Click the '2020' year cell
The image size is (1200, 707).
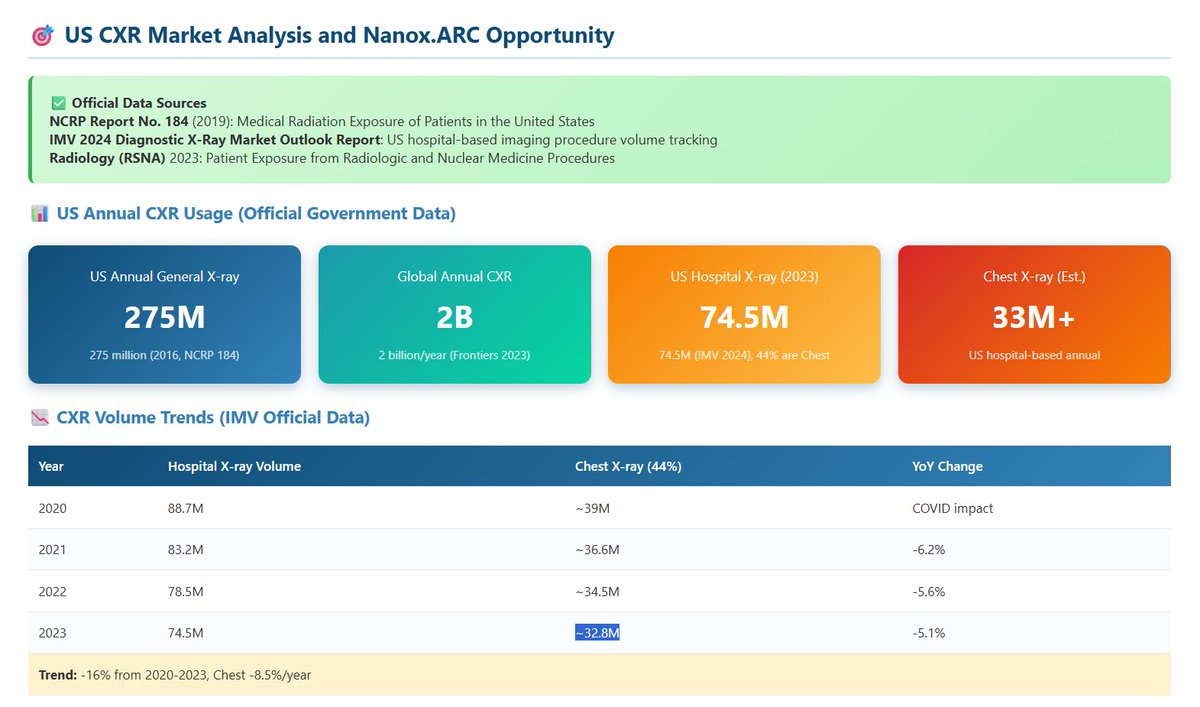(52, 508)
